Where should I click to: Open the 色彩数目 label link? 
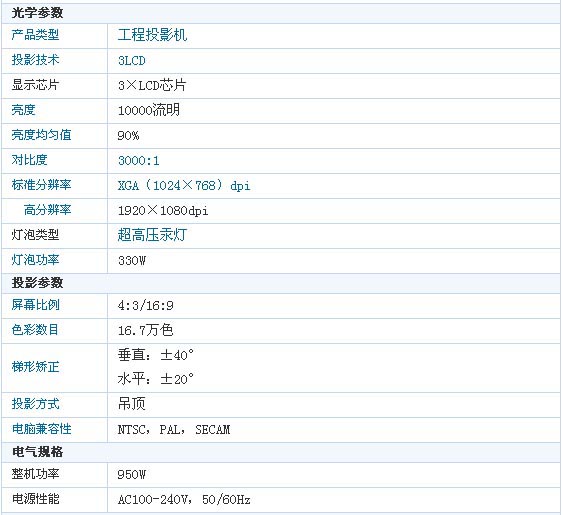tap(35, 330)
